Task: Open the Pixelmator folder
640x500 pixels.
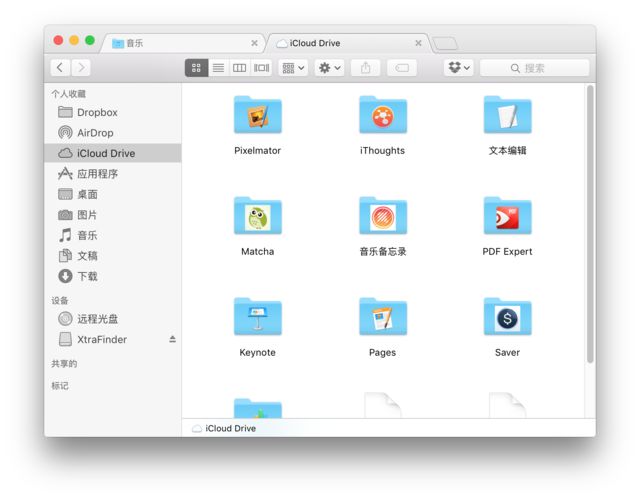Action: coord(258,115)
